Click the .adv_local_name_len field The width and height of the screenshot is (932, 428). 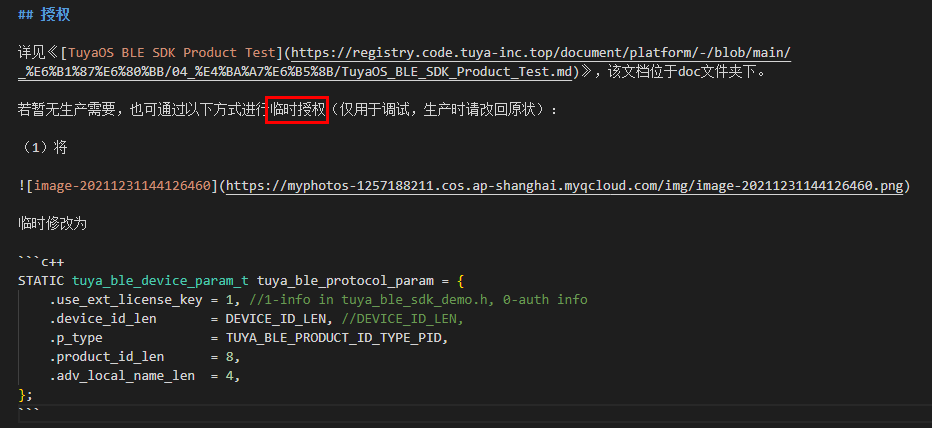pyautogui.click(x=122, y=376)
